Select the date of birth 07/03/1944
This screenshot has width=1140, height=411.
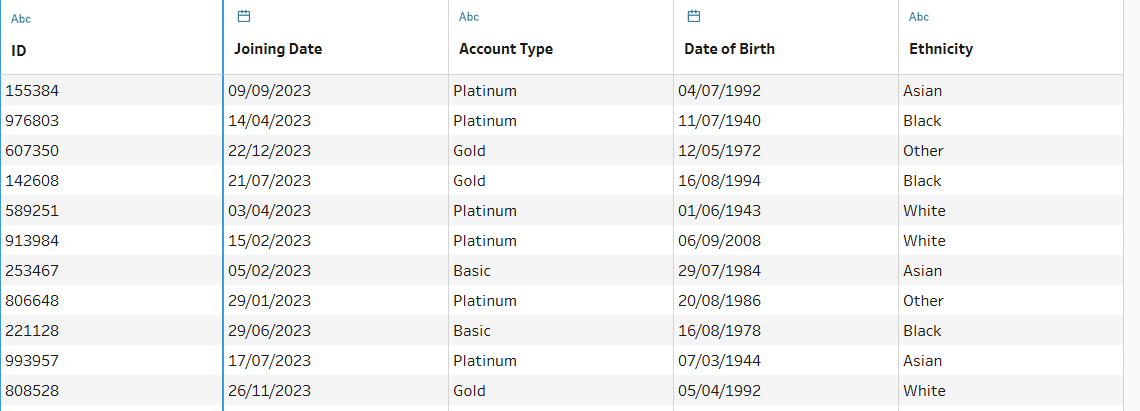click(x=719, y=361)
